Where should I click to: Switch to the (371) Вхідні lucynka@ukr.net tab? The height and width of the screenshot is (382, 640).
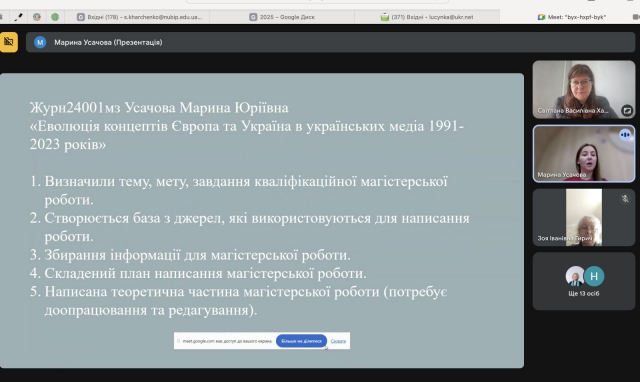coord(427,17)
